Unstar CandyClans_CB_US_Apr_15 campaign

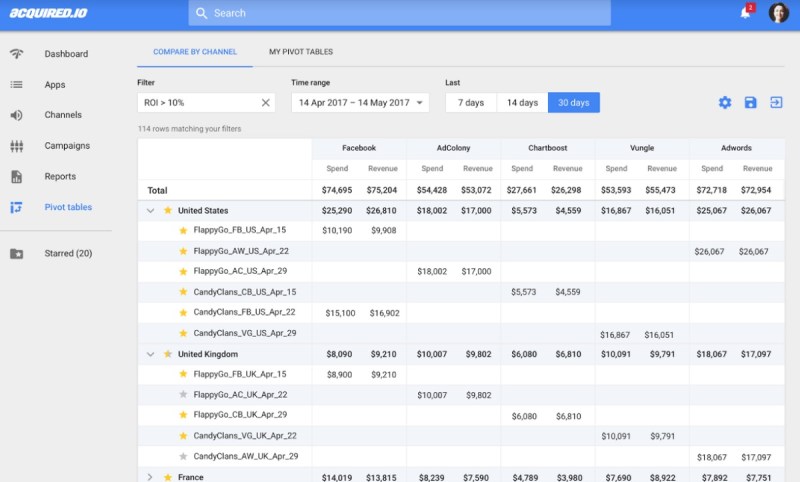click(183, 292)
